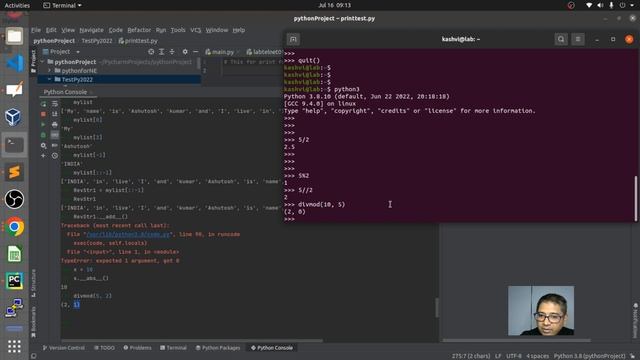Image resolution: width=640 pixels, height=360 pixels.
Task: Open the VCS menu
Action: [196, 30]
